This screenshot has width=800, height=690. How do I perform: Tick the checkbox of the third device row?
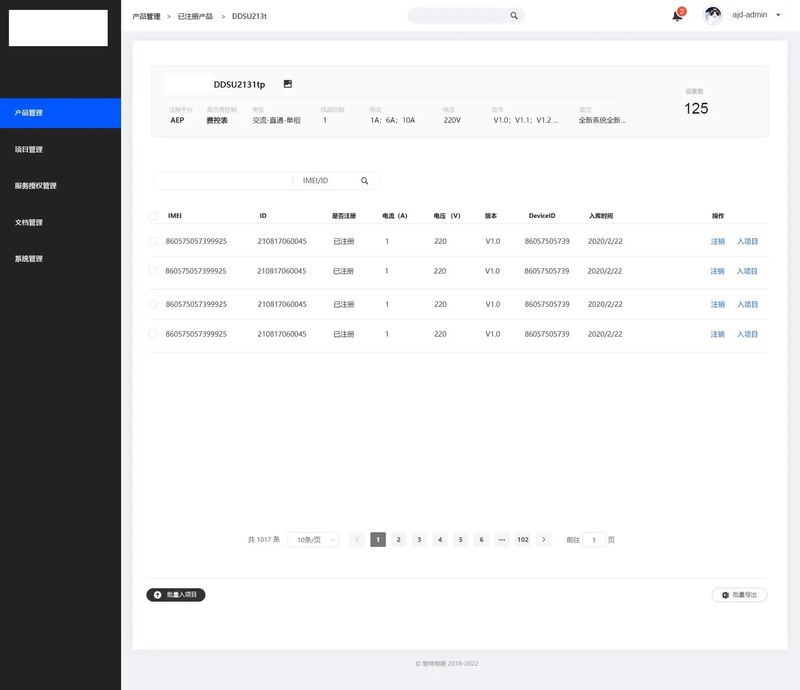[x=153, y=304]
